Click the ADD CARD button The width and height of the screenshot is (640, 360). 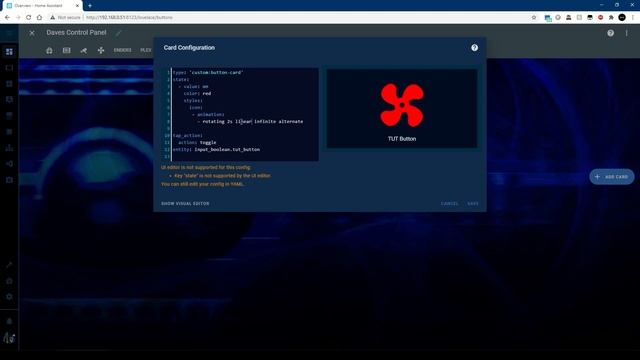[x=612, y=177]
